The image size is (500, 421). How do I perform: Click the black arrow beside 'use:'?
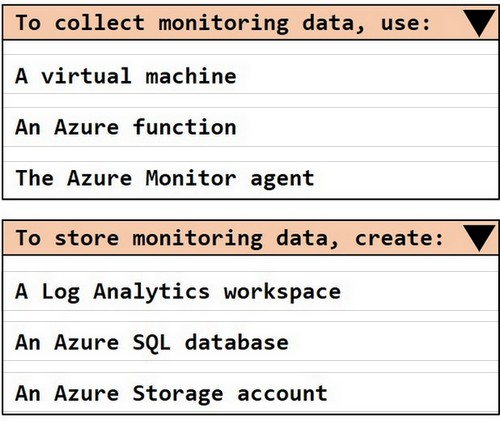479,23
